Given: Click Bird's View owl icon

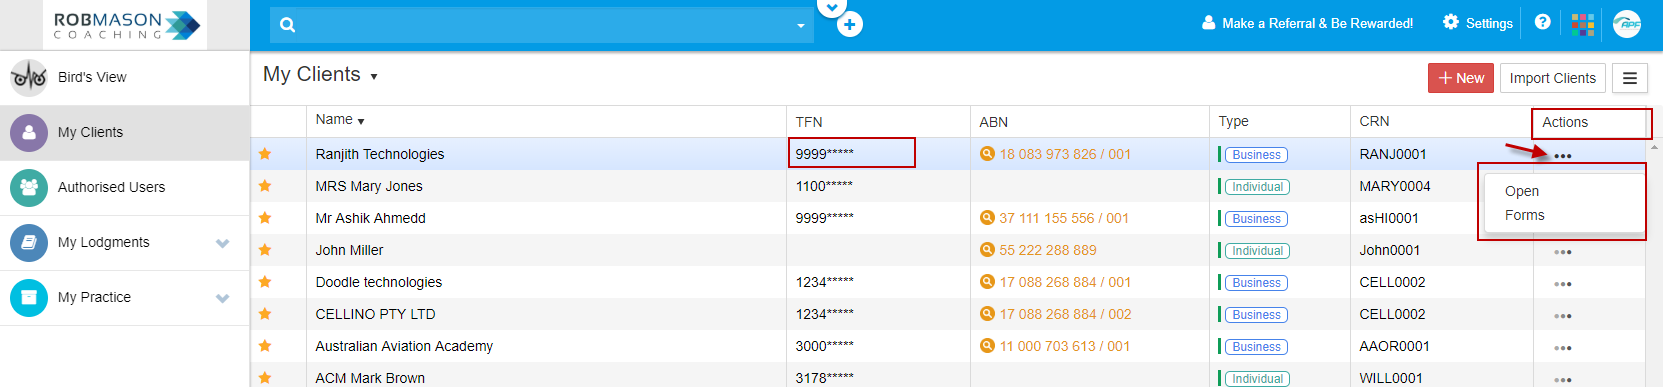Looking at the screenshot, I should coord(29,77).
